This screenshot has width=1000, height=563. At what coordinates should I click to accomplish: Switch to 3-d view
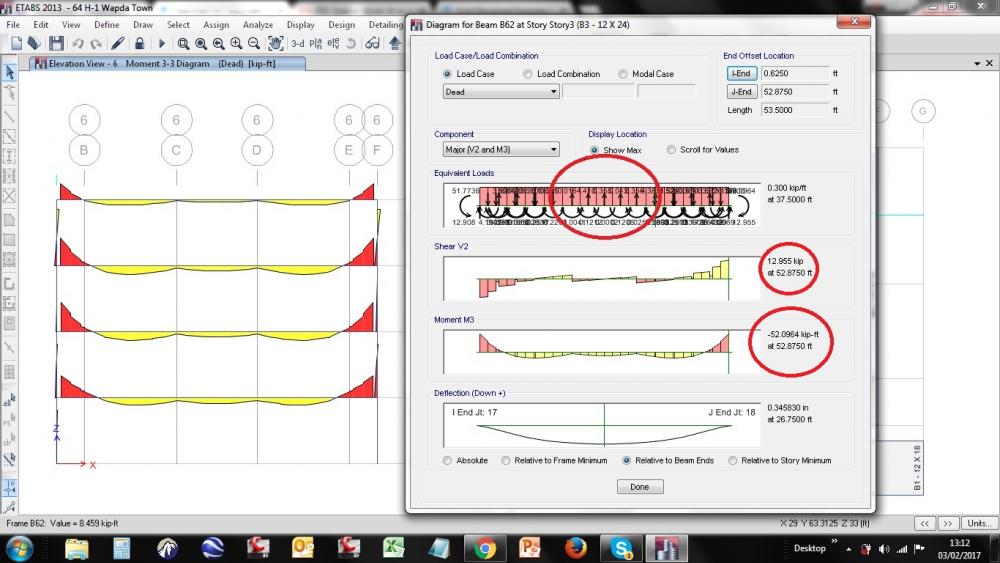coord(298,43)
